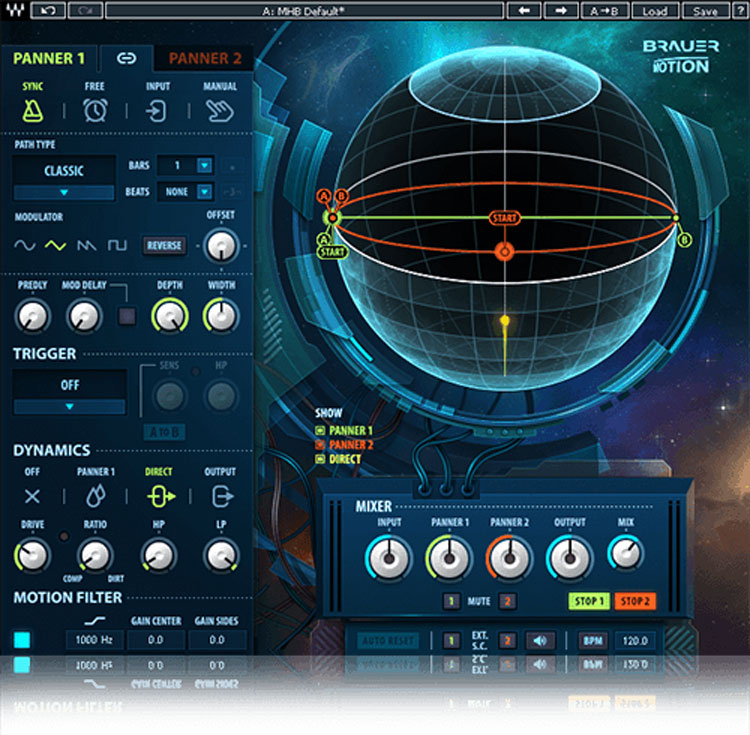Select the Input mode icon
The height and width of the screenshot is (735, 750).
[x=157, y=110]
